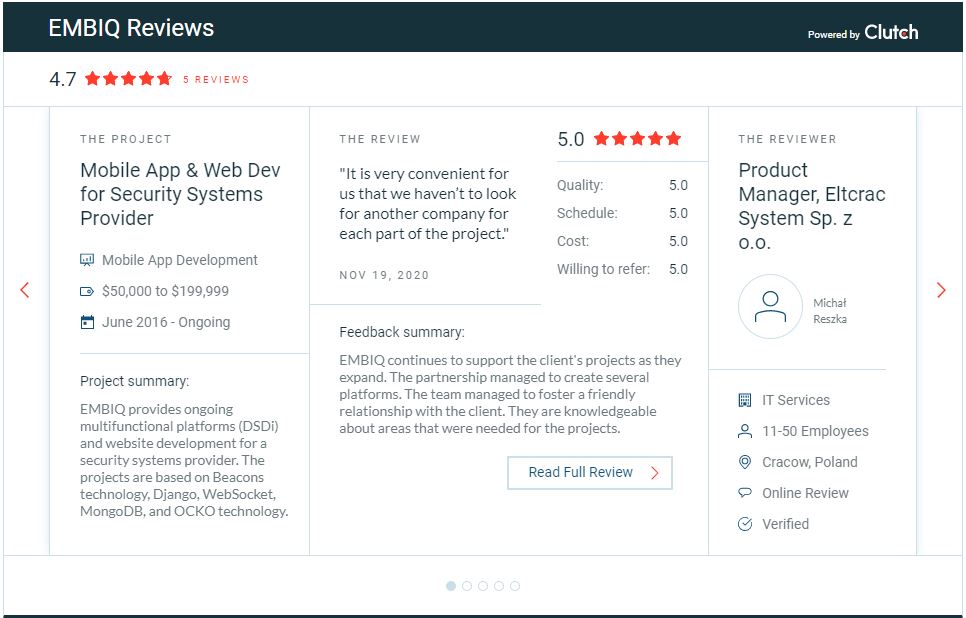
Task: Click the budget tag icon beside $50,000
Action: click(x=87, y=291)
